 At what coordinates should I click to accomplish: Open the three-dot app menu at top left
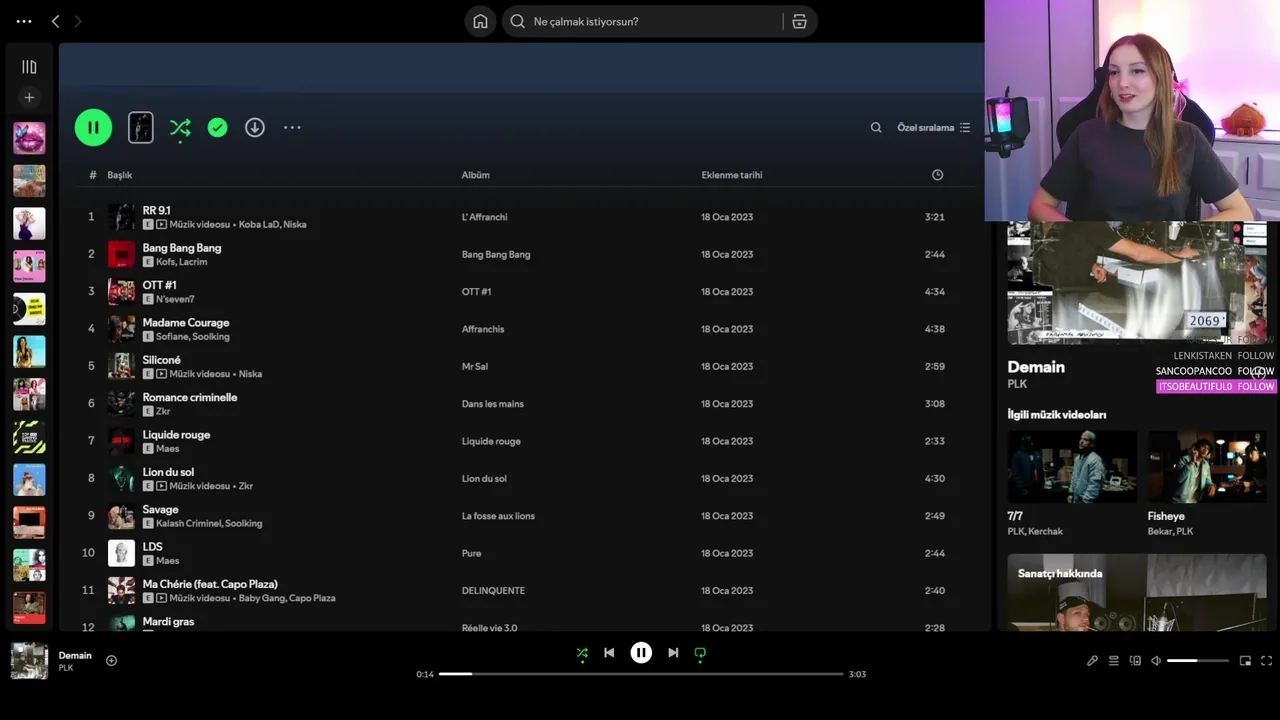tap(24, 21)
